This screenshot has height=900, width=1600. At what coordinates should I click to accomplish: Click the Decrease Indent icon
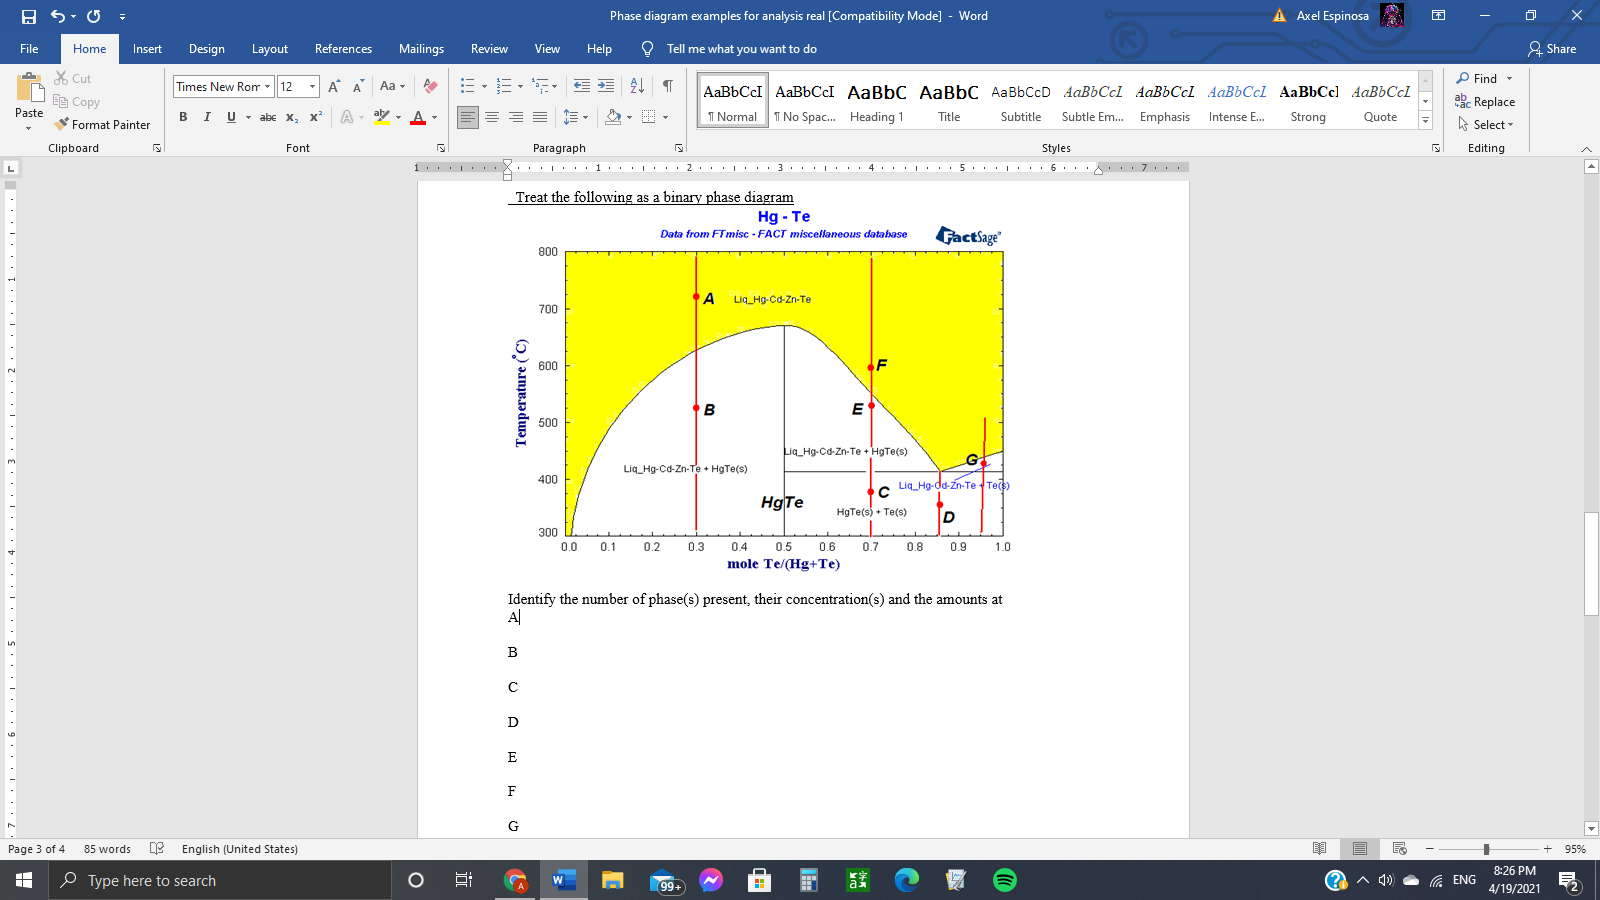(582, 86)
